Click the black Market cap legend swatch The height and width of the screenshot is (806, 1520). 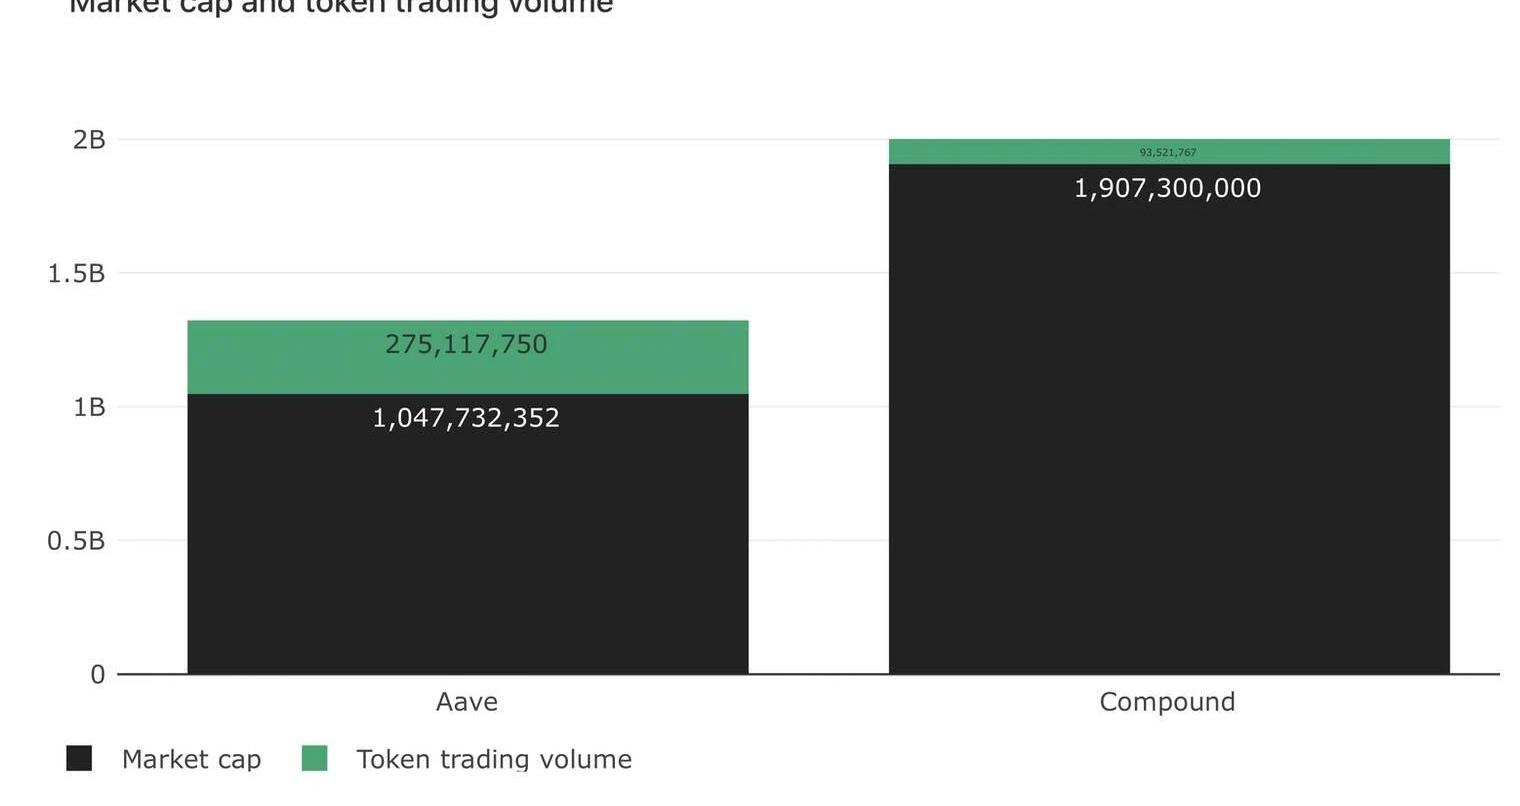(79, 758)
